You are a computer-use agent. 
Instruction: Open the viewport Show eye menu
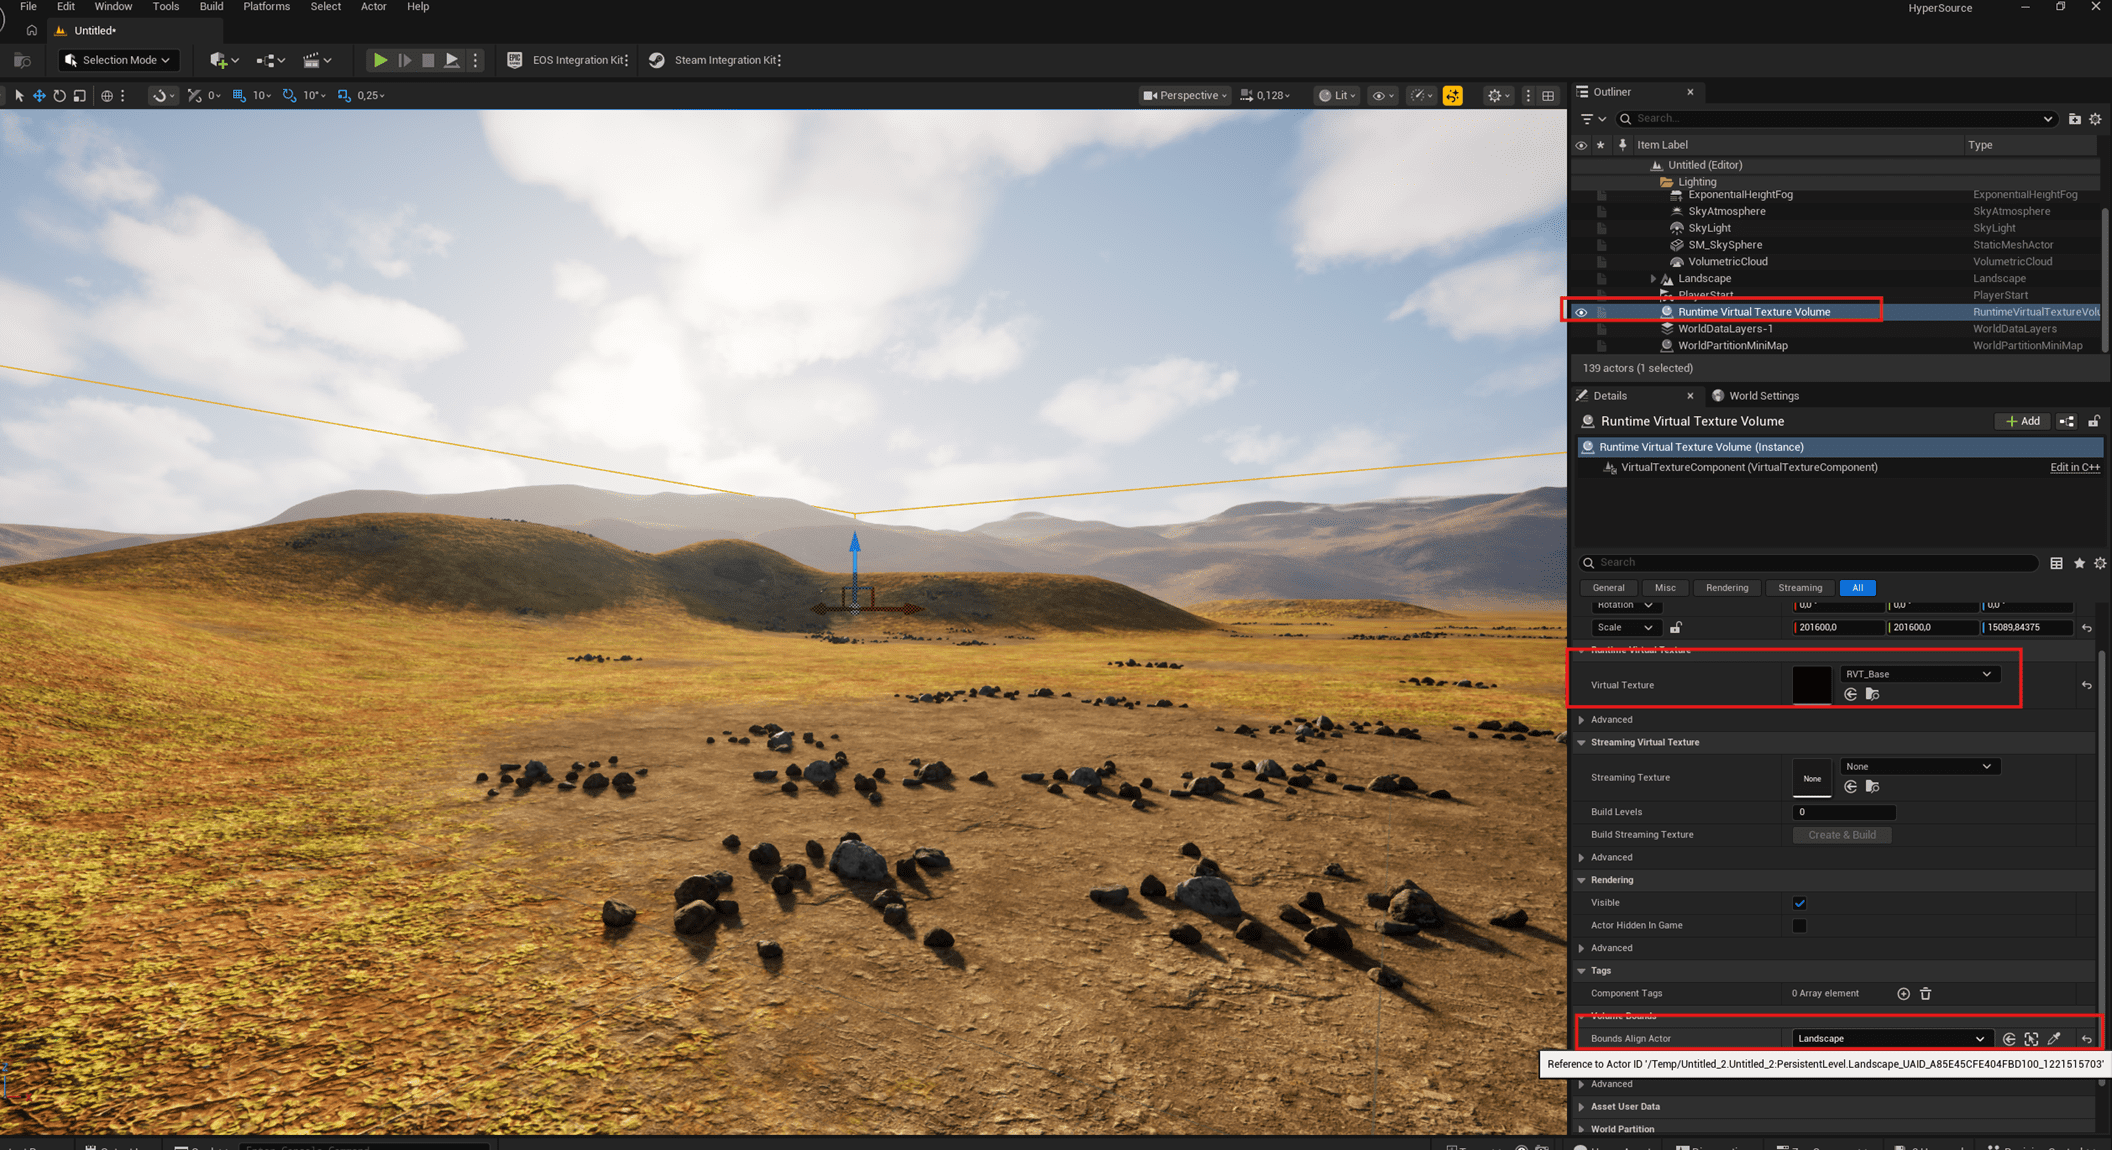click(x=1383, y=95)
